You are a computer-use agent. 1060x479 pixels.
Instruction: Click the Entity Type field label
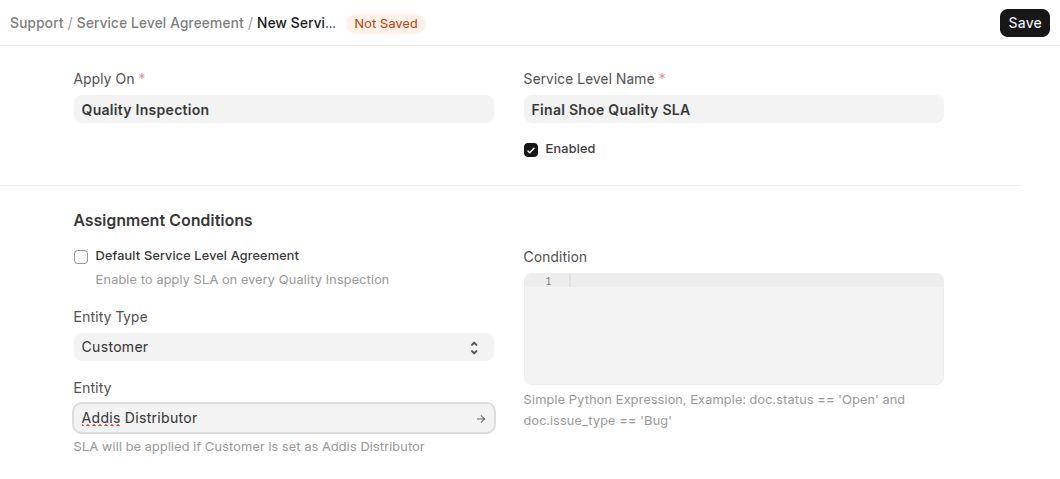click(x=110, y=317)
